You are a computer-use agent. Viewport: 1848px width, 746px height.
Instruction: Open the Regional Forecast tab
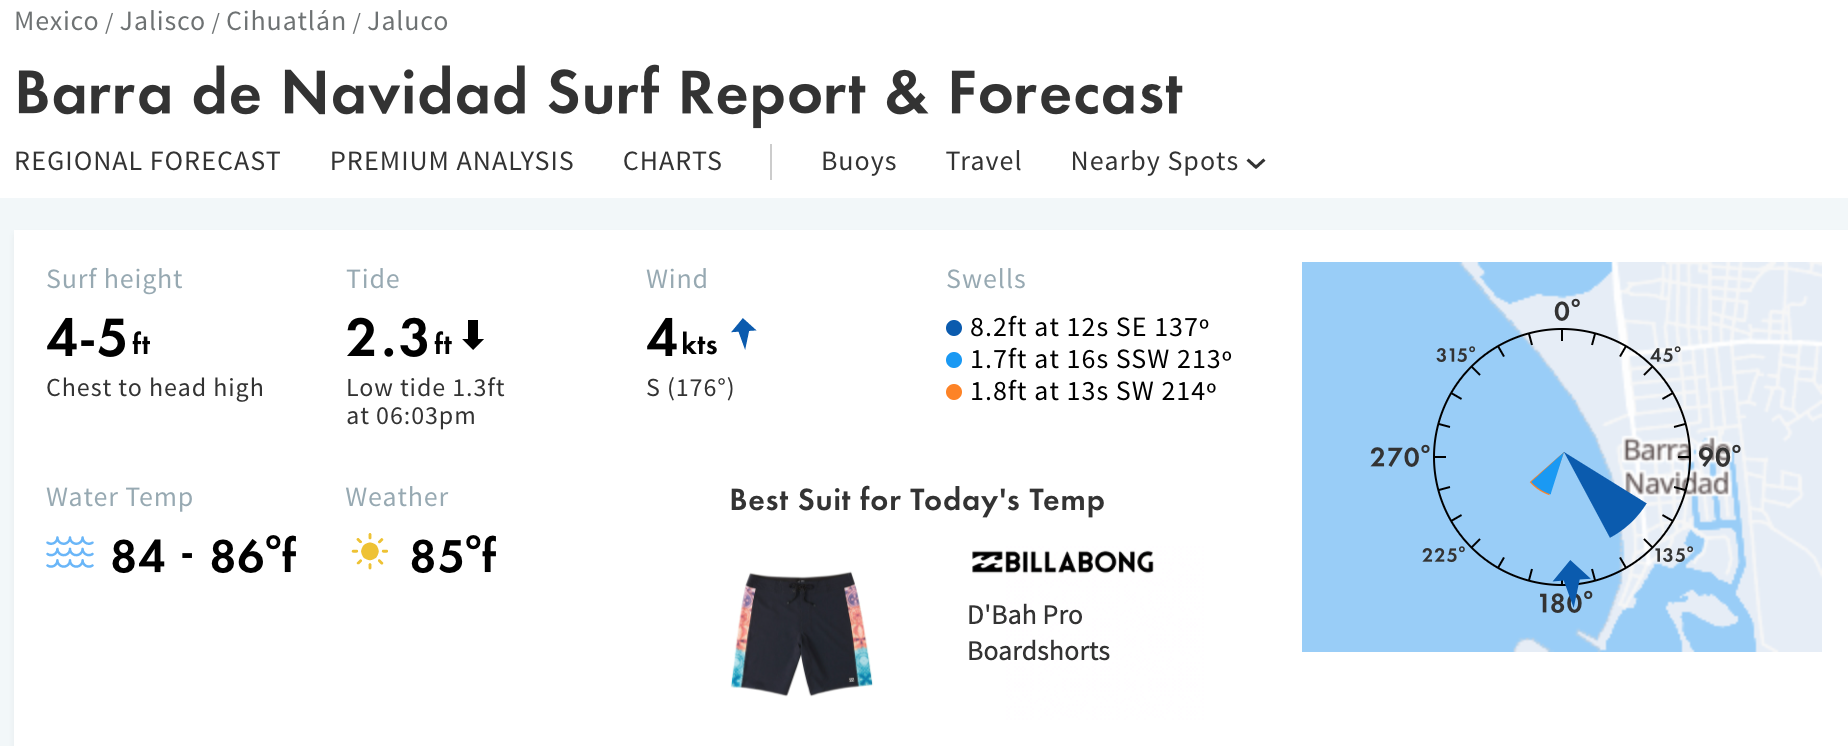[147, 161]
